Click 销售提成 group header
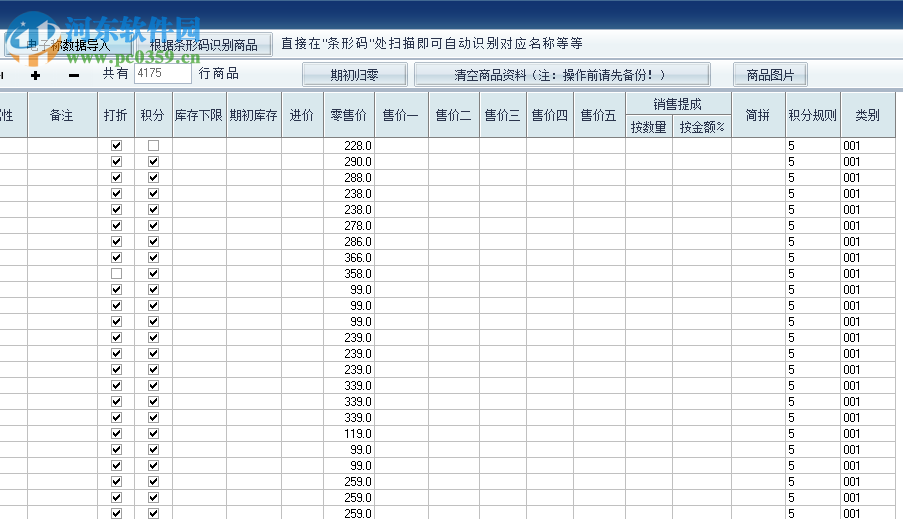This screenshot has width=903, height=519. [678, 104]
